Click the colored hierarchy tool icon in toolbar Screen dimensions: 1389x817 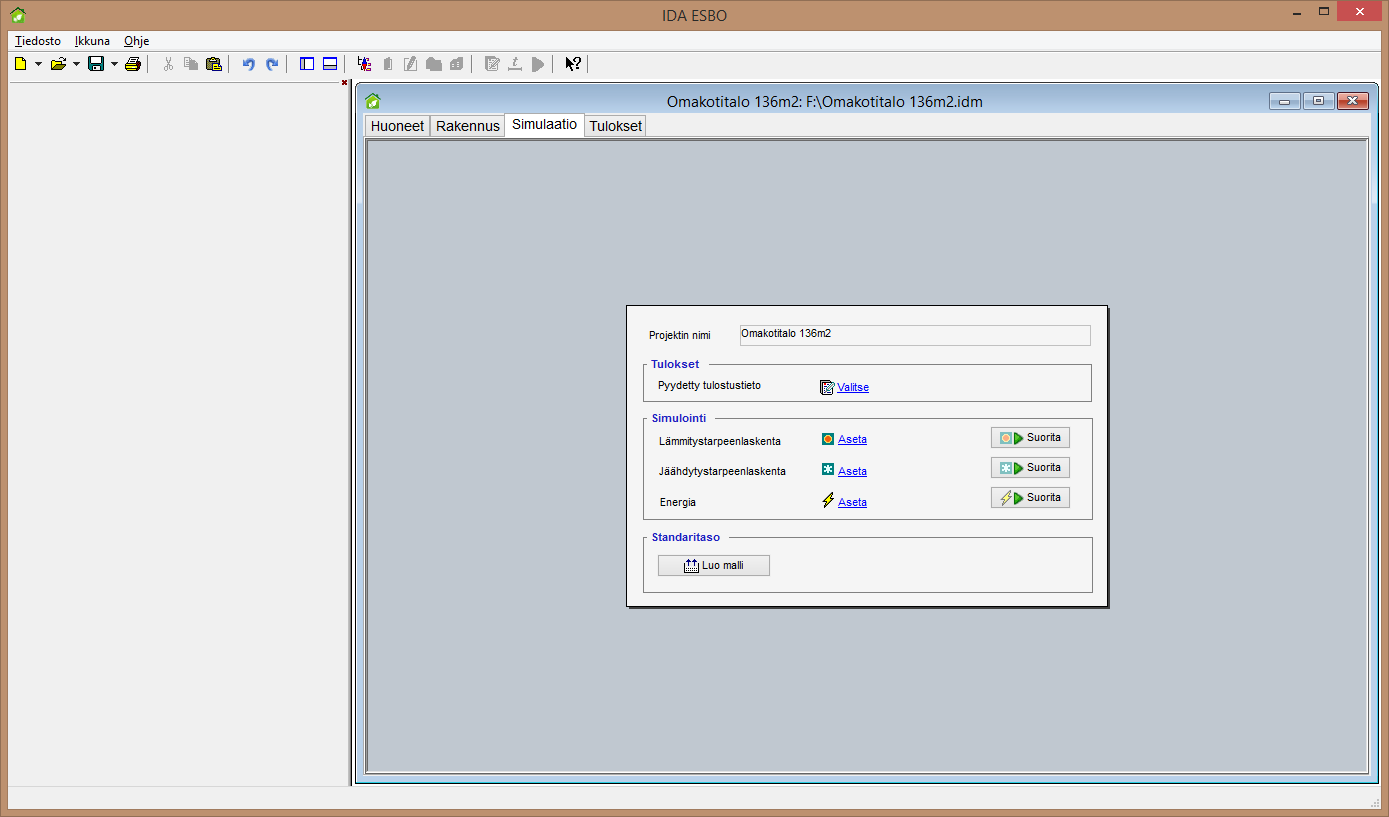click(364, 64)
